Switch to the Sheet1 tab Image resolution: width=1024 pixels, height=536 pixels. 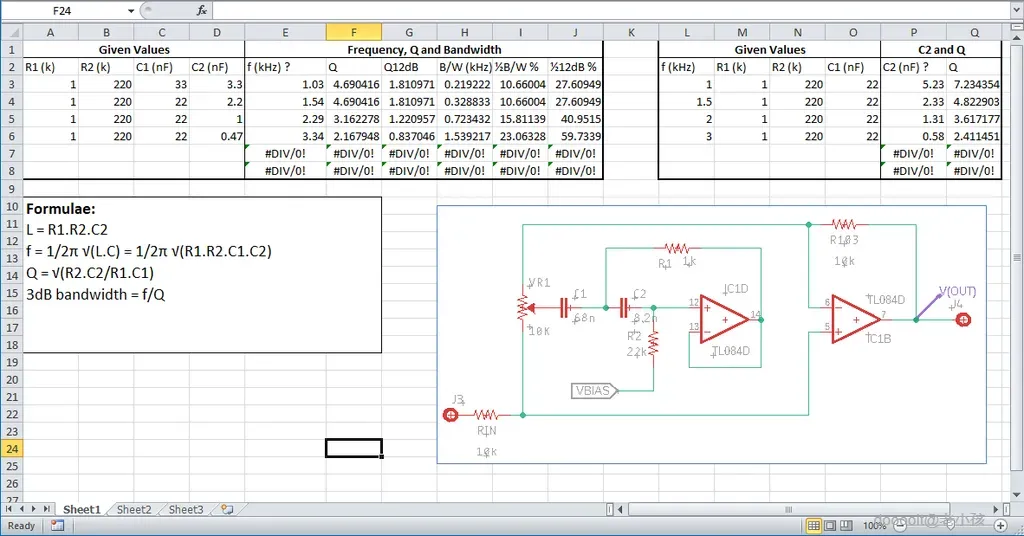pyautogui.click(x=82, y=509)
